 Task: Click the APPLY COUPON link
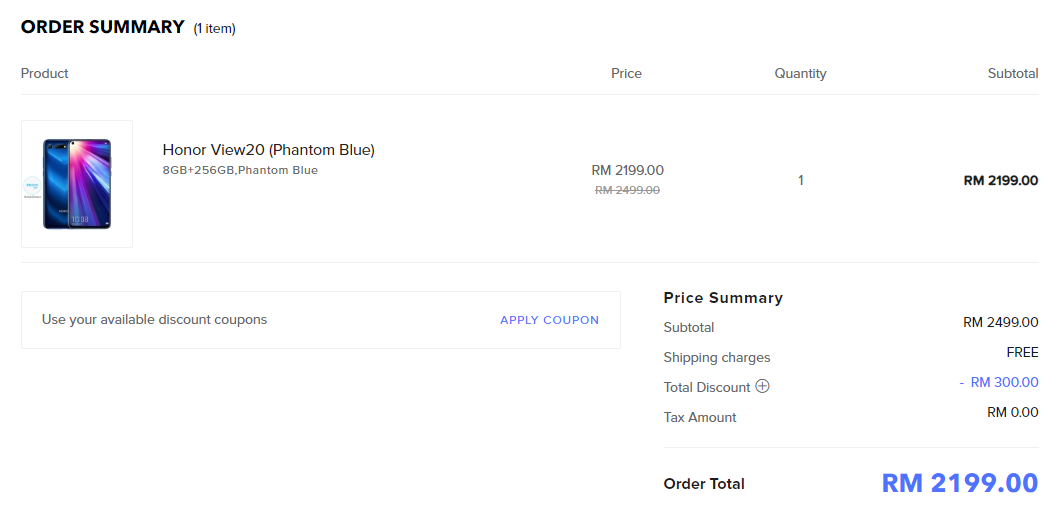pos(549,320)
